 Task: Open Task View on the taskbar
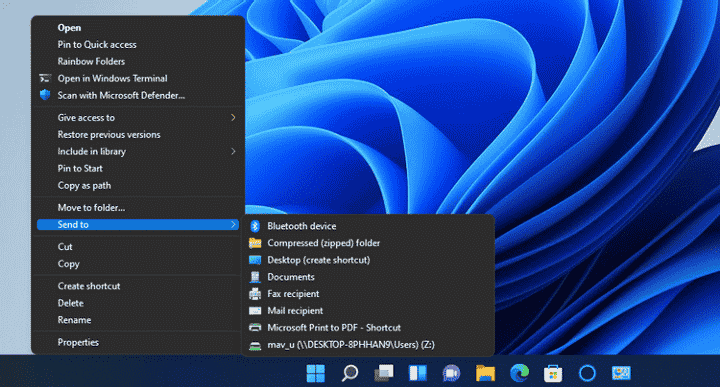pos(384,373)
